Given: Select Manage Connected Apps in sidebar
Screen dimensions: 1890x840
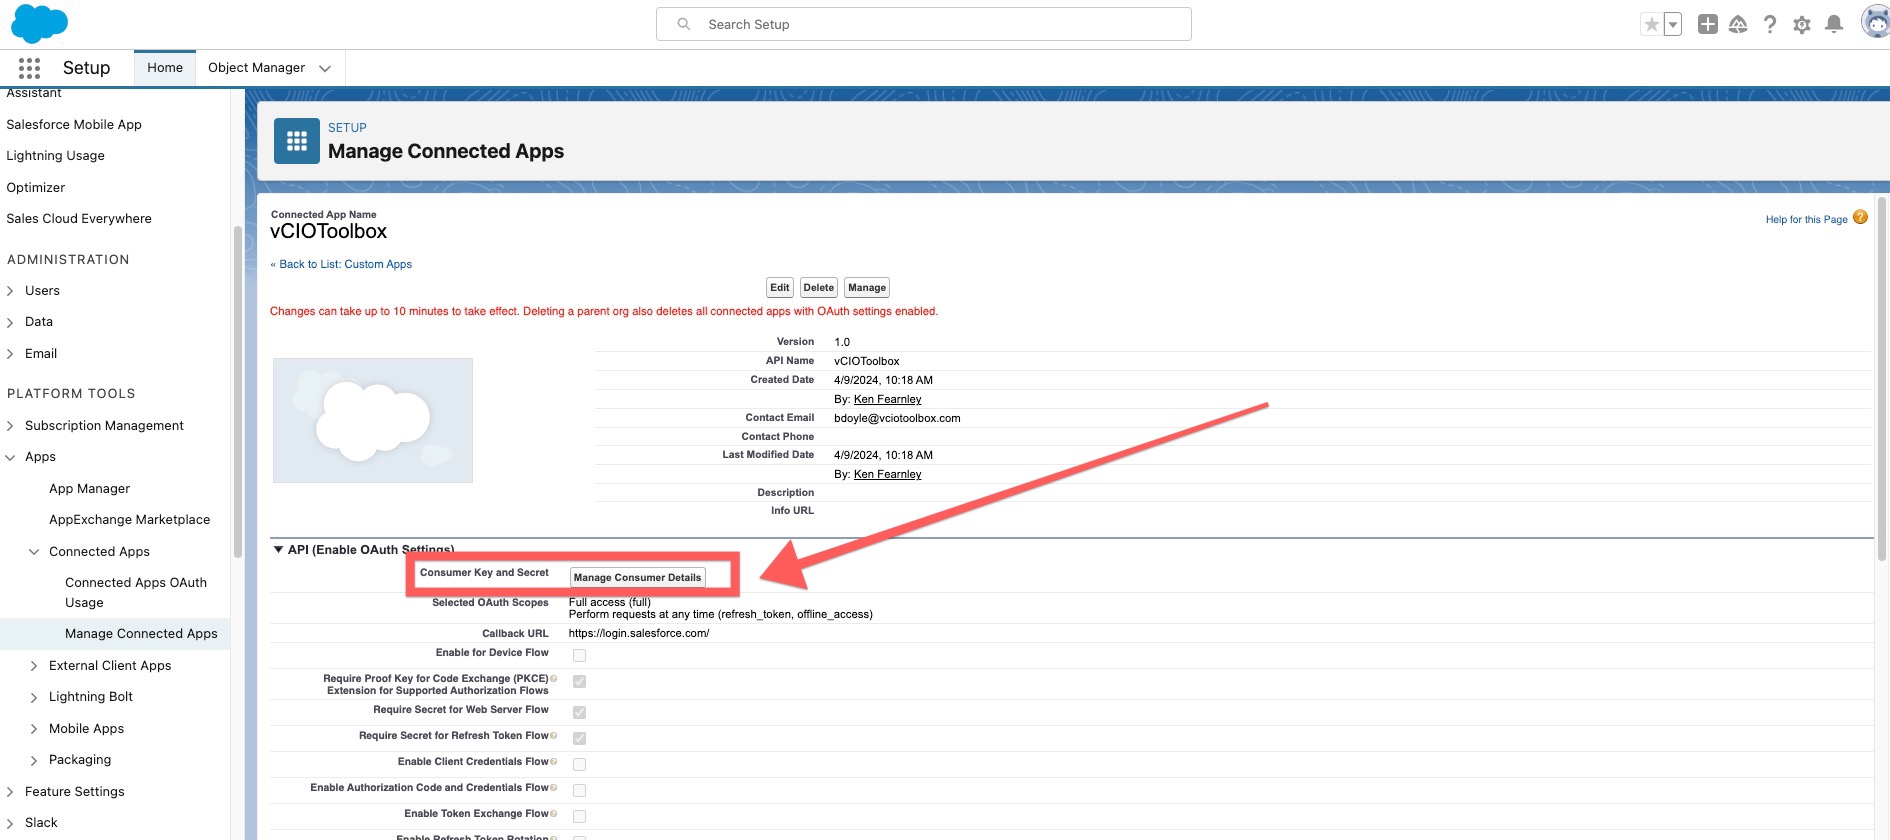Looking at the screenshot, I should (141, 633).
